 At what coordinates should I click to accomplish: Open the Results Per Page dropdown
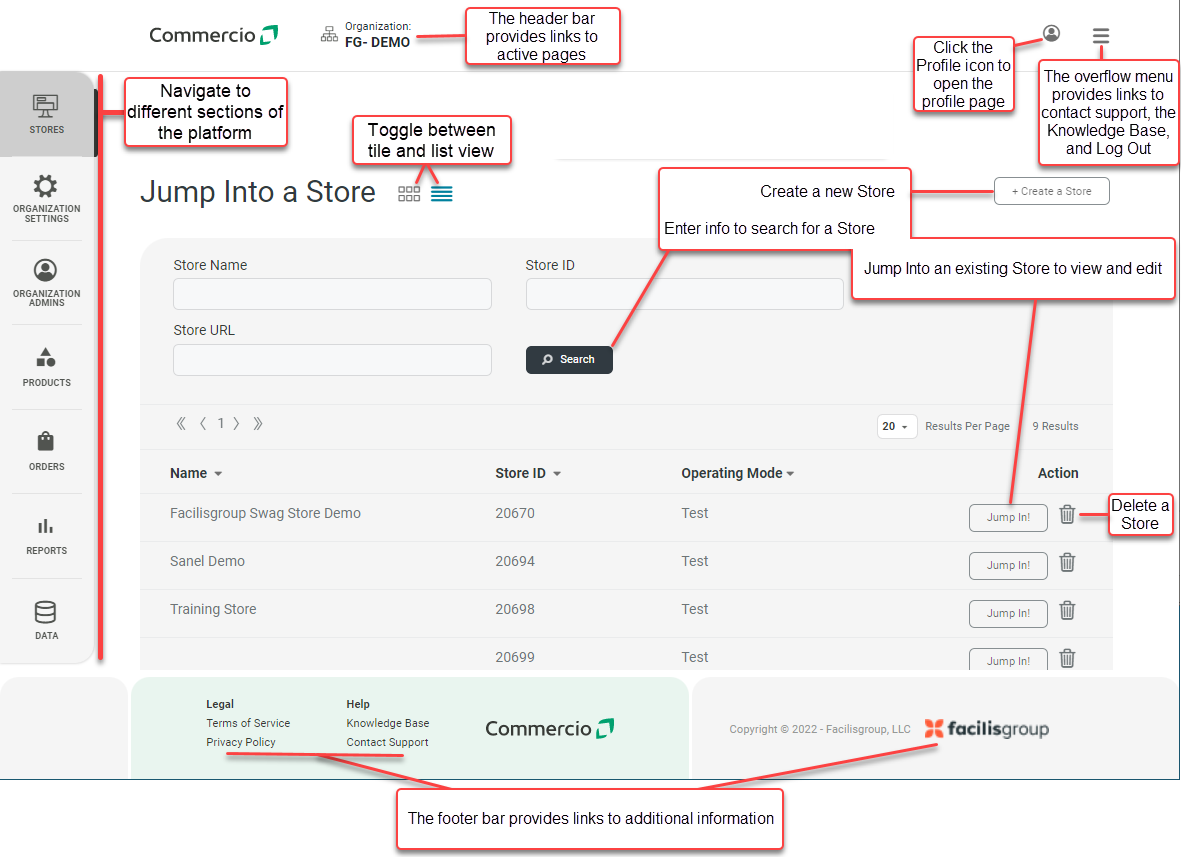pyautogui.click(x=896, y=425)
